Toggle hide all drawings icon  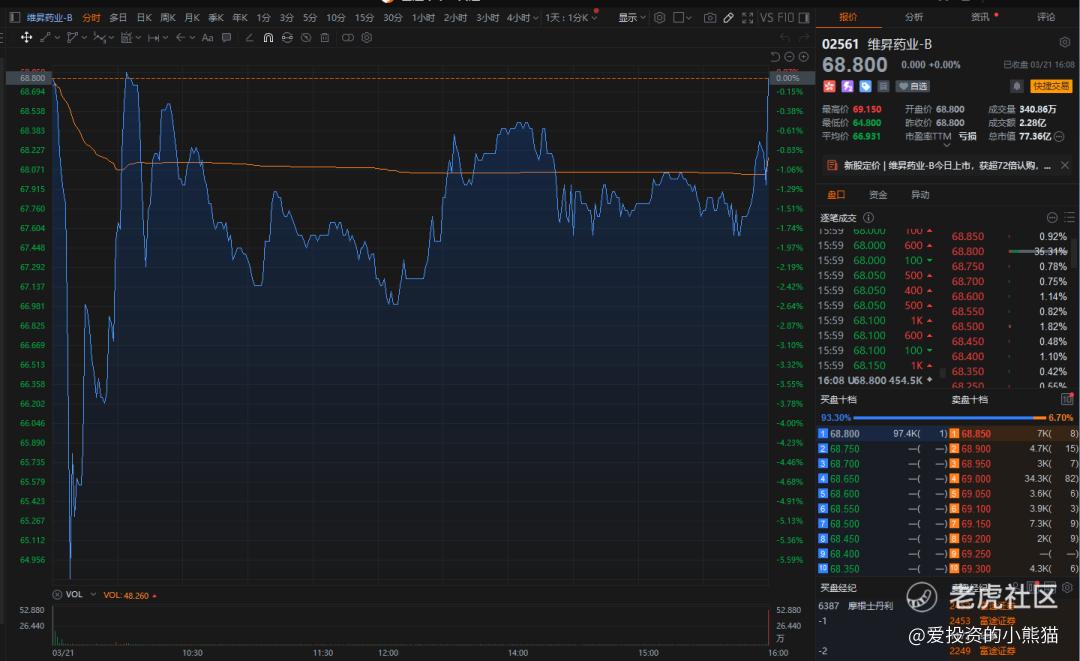306,38
